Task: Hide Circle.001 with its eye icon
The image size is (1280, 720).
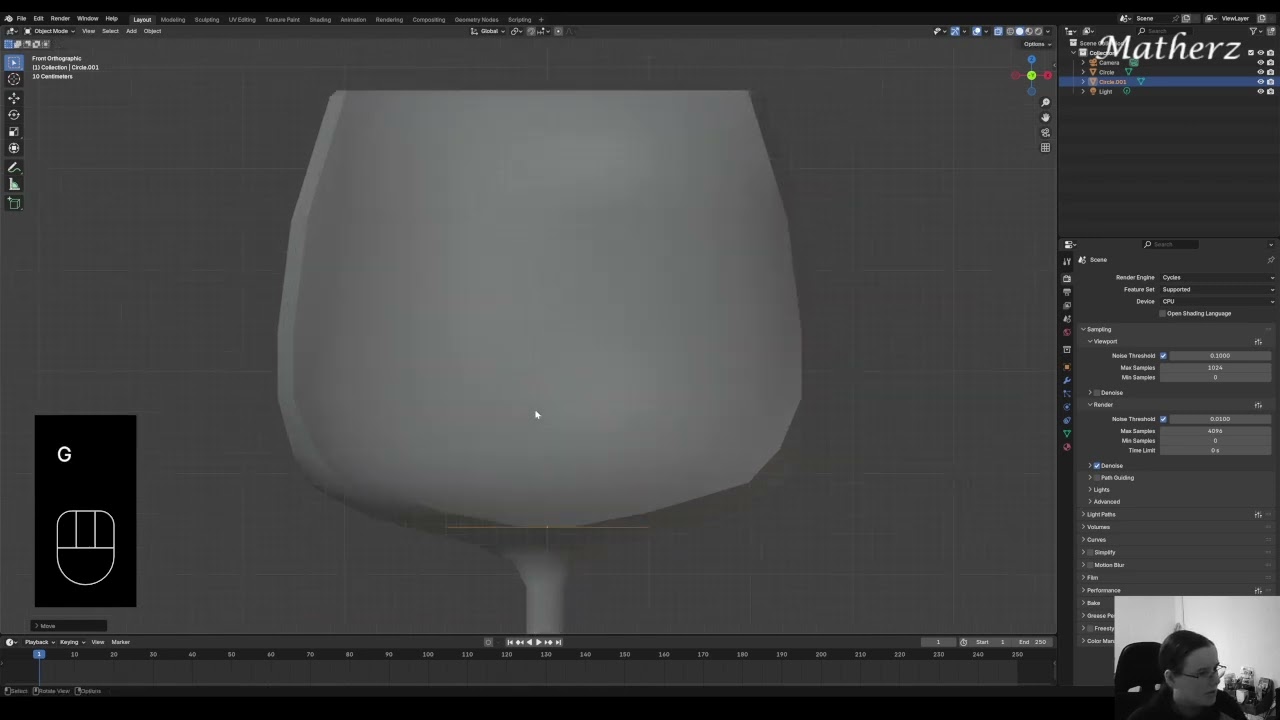Action: [x=1260, y=82]
